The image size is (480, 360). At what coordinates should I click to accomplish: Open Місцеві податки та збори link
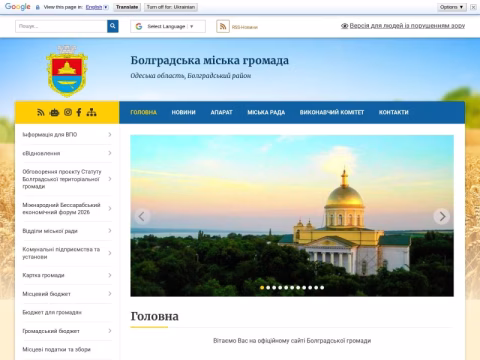56,349
